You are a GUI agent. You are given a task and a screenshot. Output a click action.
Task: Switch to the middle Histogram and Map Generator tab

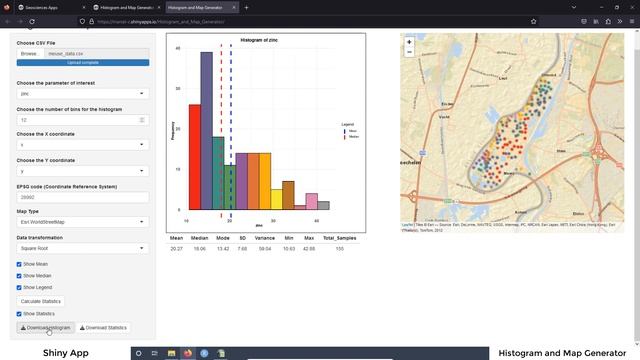(127, 7)
